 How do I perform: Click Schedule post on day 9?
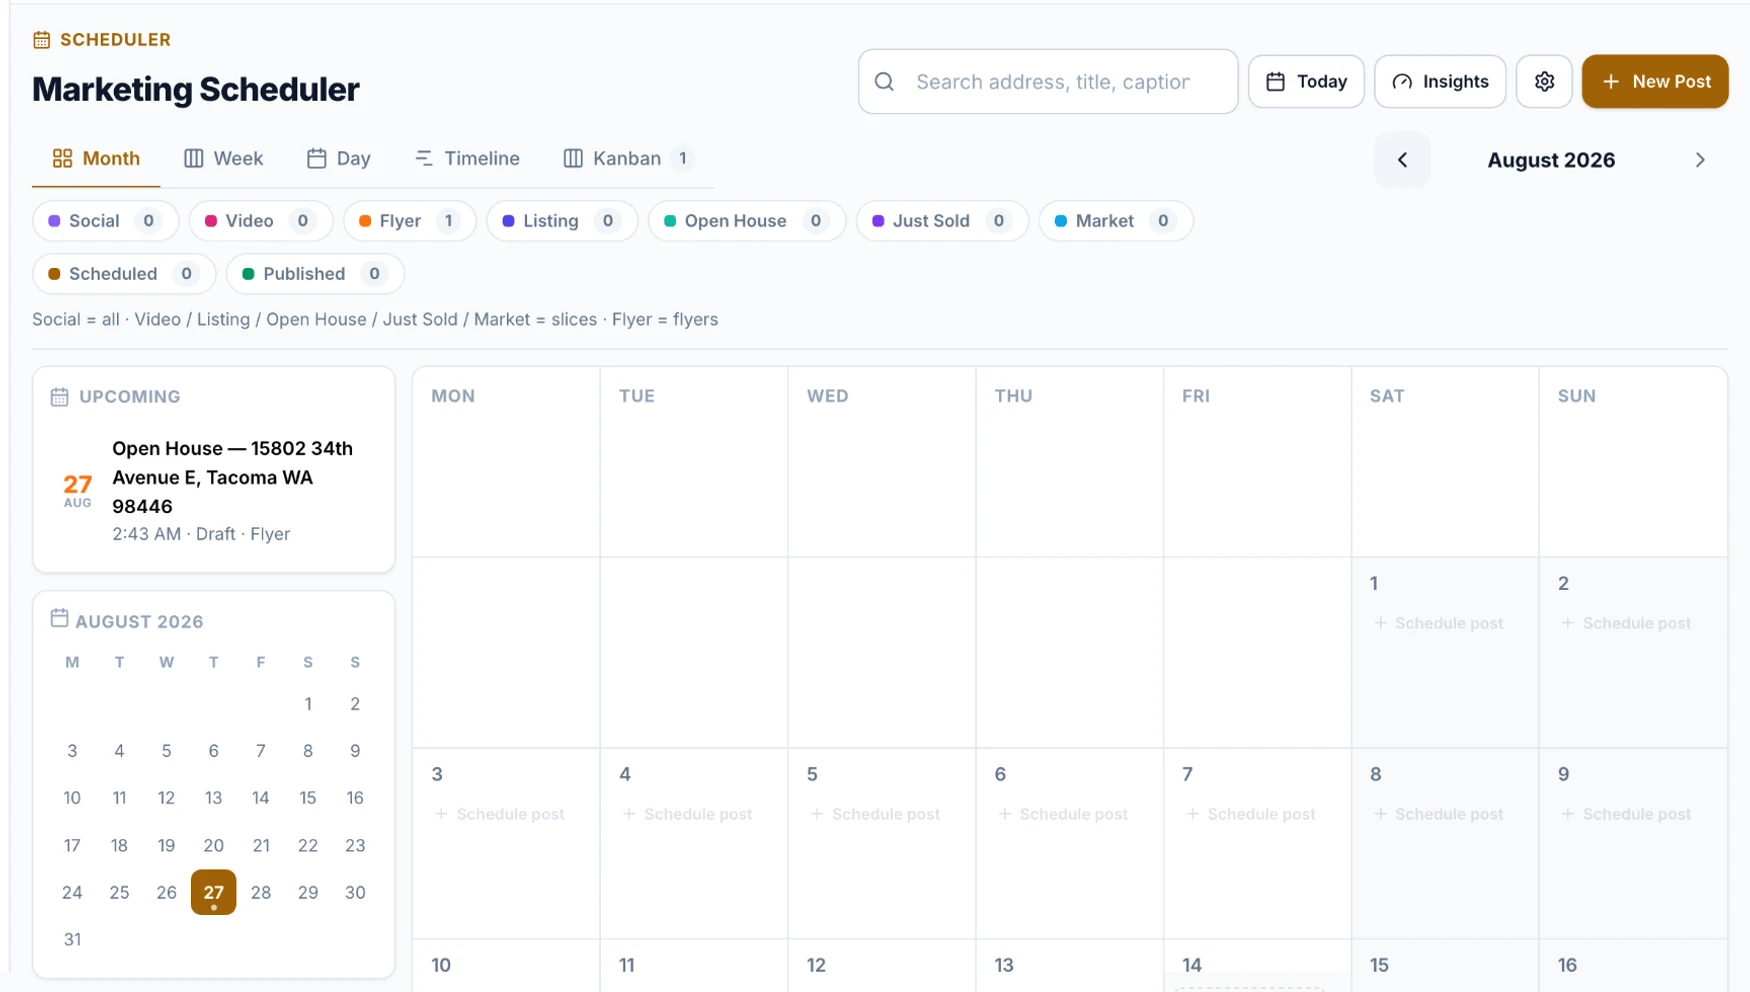1626,814
